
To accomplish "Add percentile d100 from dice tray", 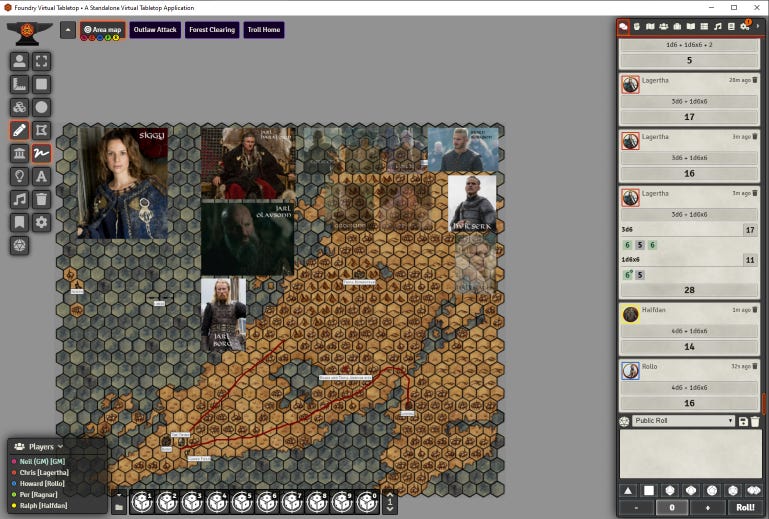I will pyautogui.click(x=753, y=490).
